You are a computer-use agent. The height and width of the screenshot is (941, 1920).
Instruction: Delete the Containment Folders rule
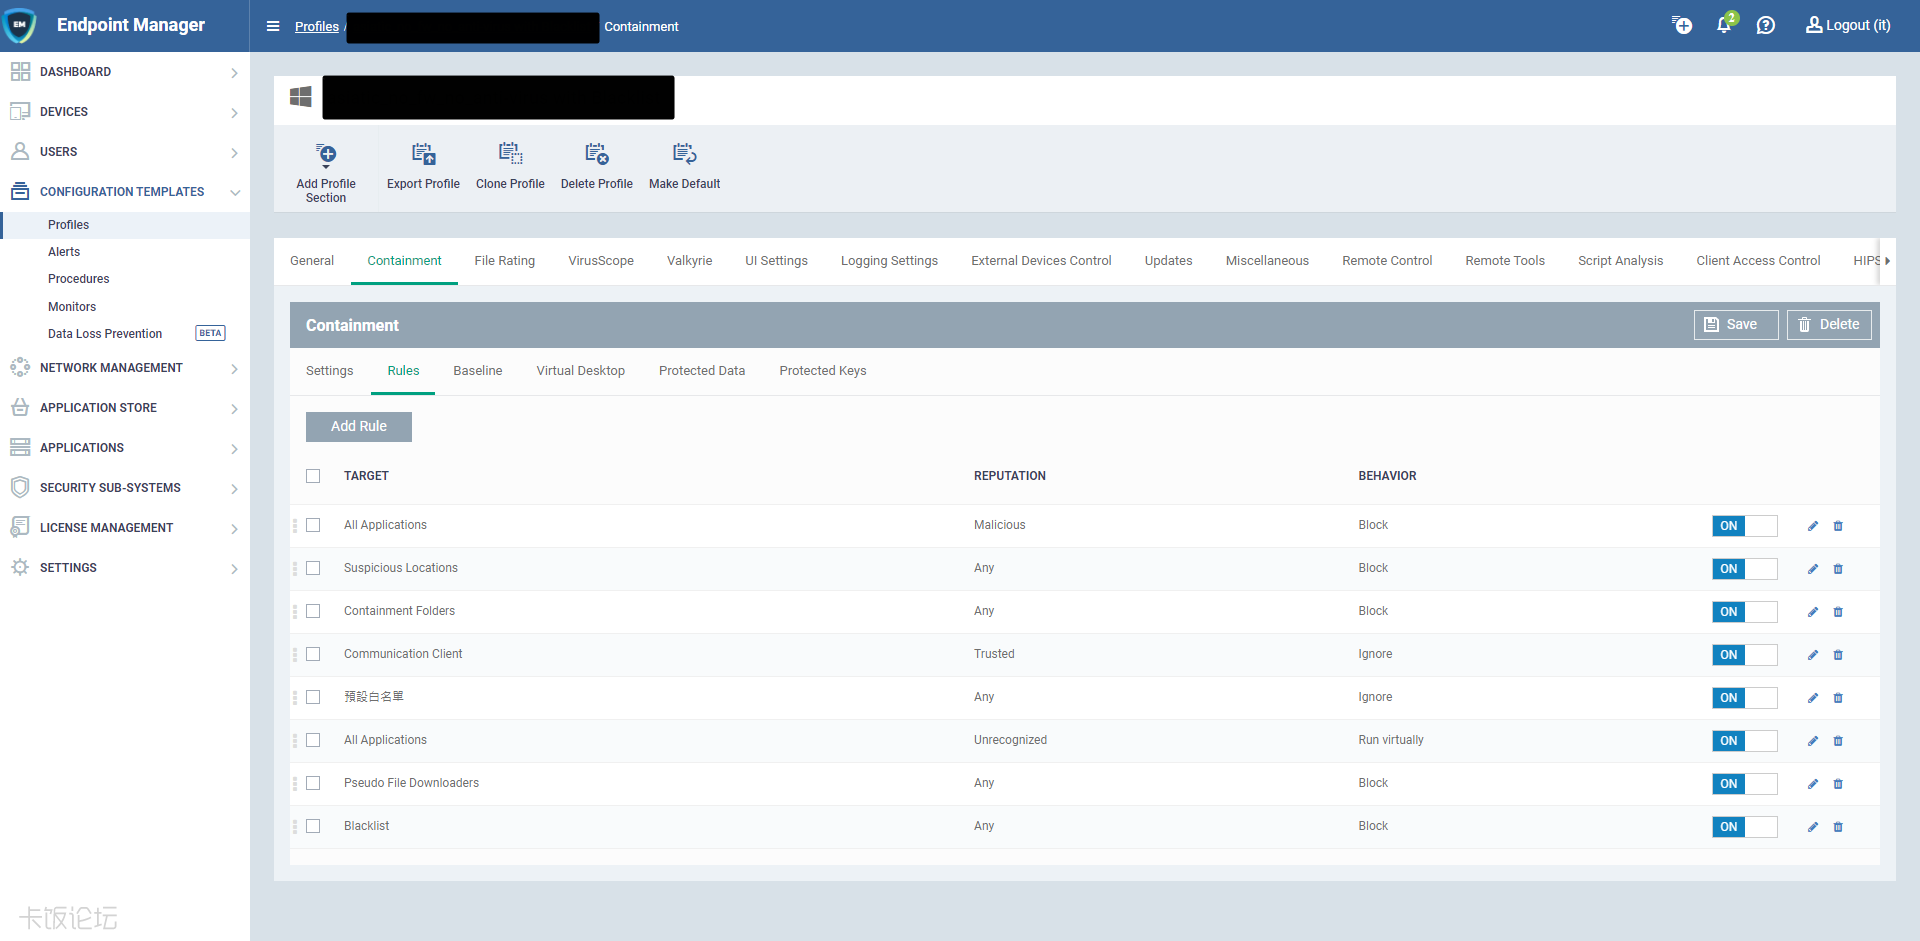pos(1838,612)
